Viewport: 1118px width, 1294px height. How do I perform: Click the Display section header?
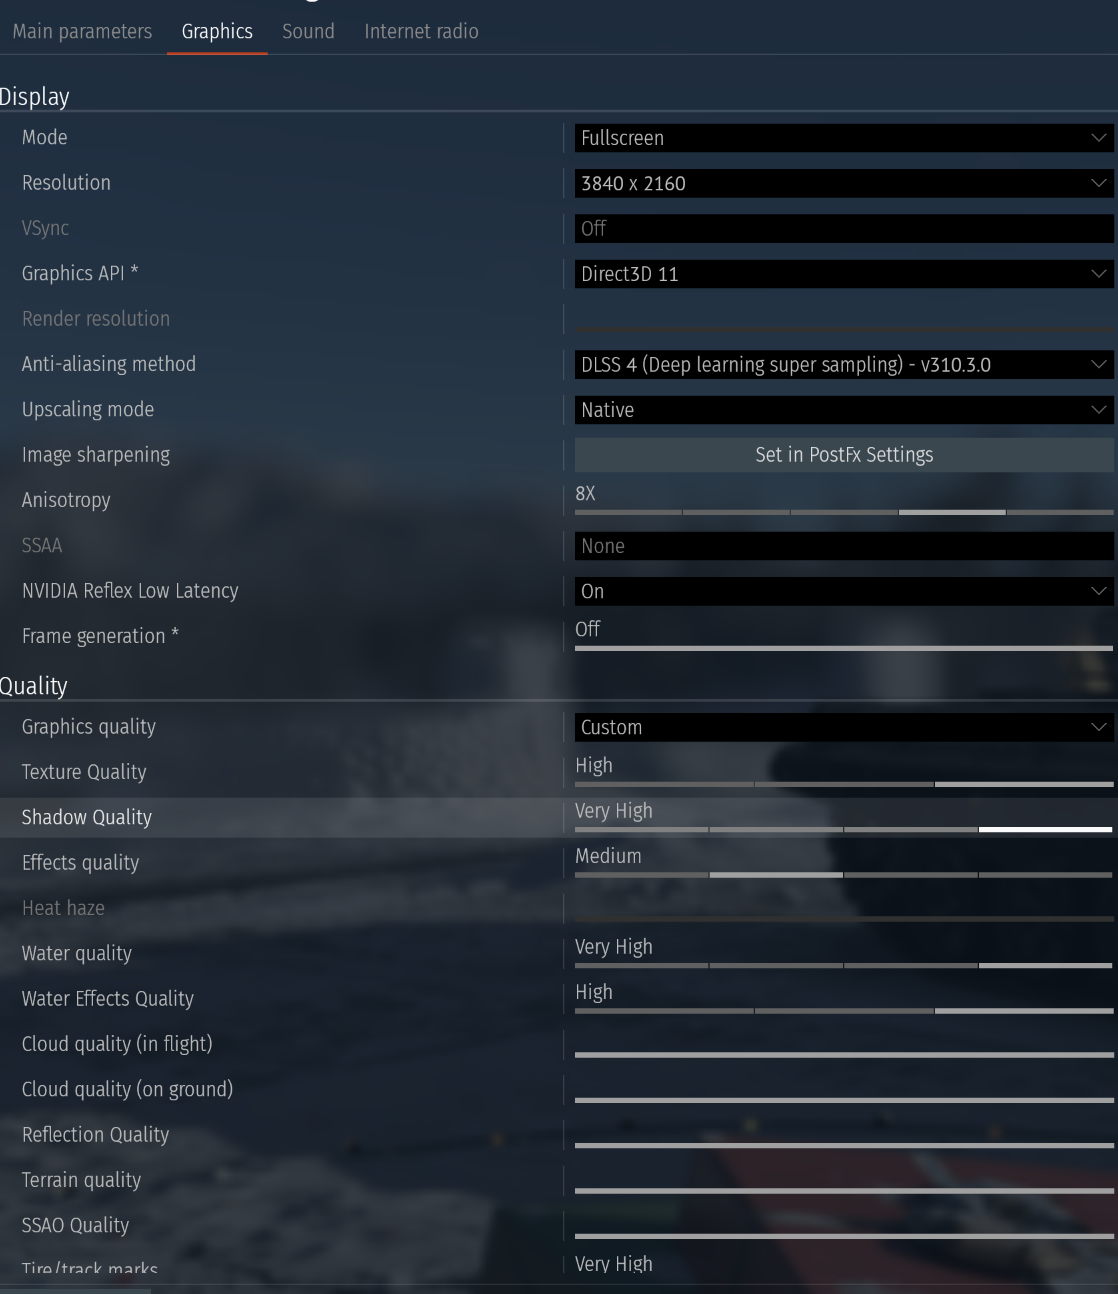34,97
